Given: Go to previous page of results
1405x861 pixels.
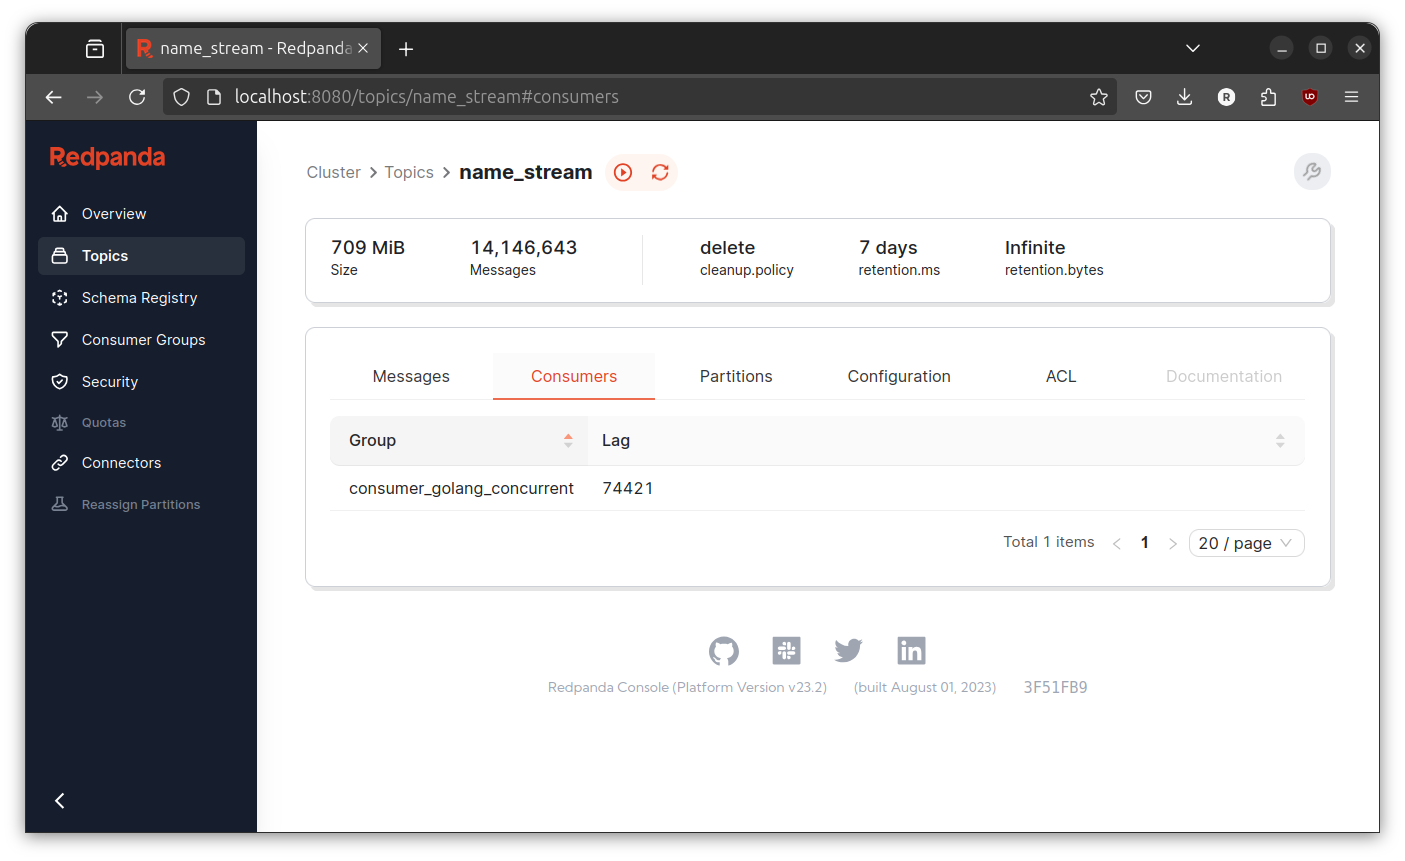Looking at the screenshot, I should click(x=1116, y=543).
